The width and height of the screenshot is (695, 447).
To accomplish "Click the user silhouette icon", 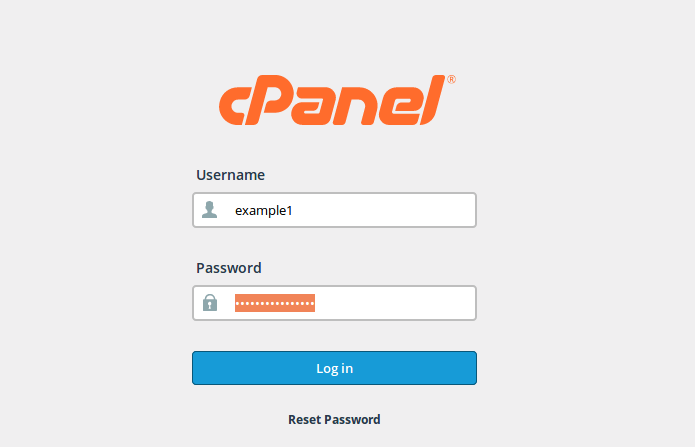I will [210, 210].
